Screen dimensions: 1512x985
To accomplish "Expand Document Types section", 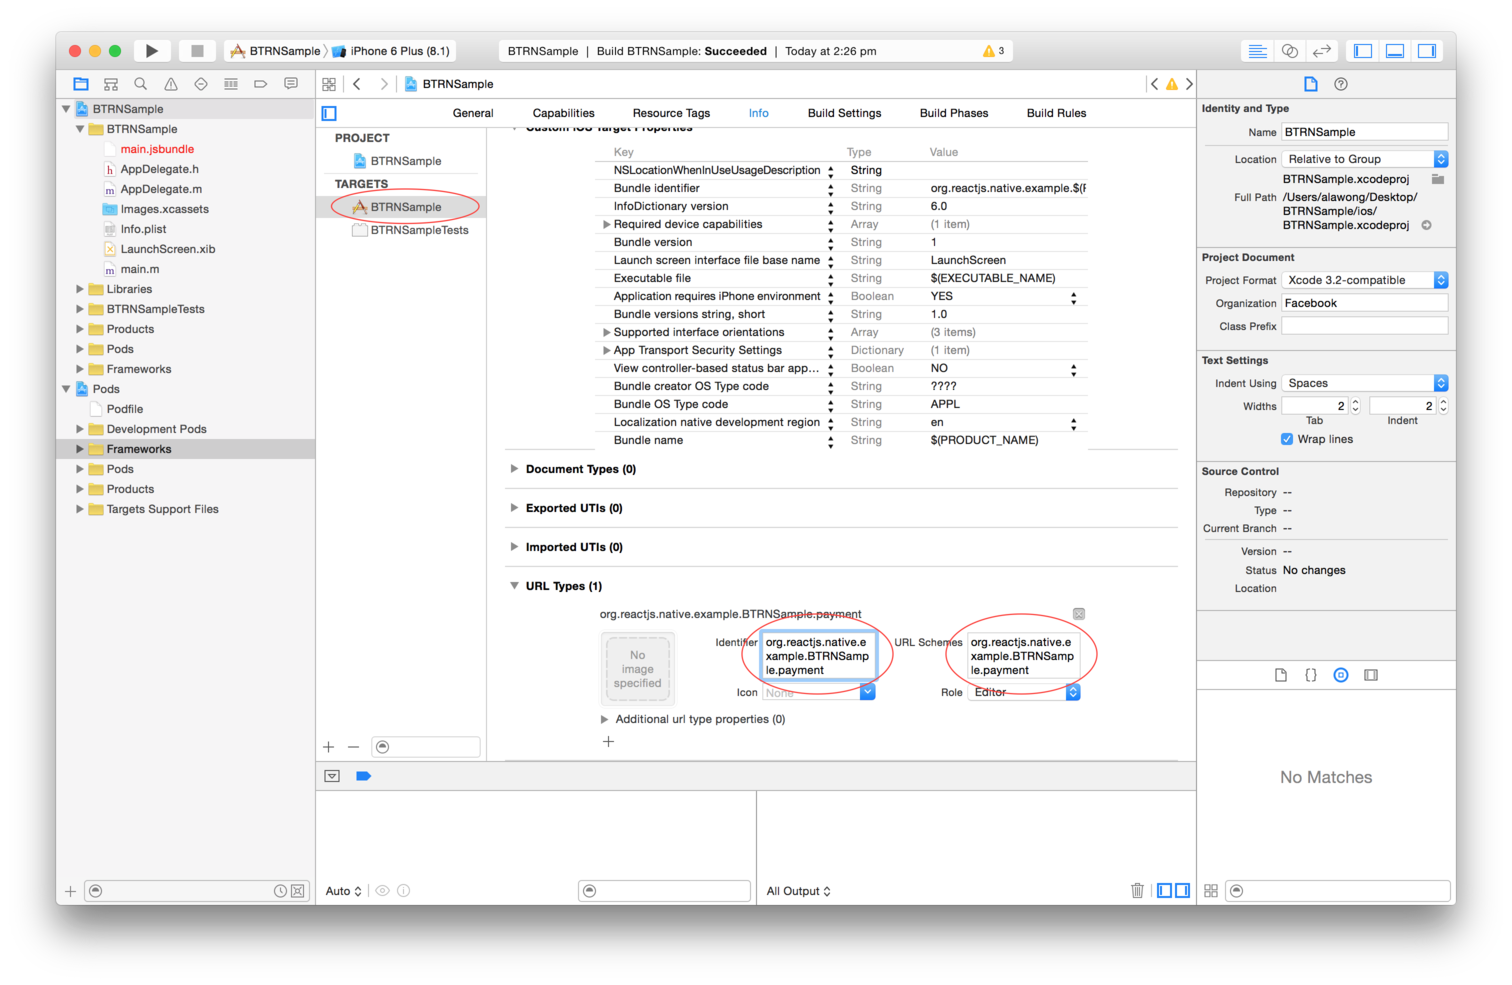I will pos(514,469).
